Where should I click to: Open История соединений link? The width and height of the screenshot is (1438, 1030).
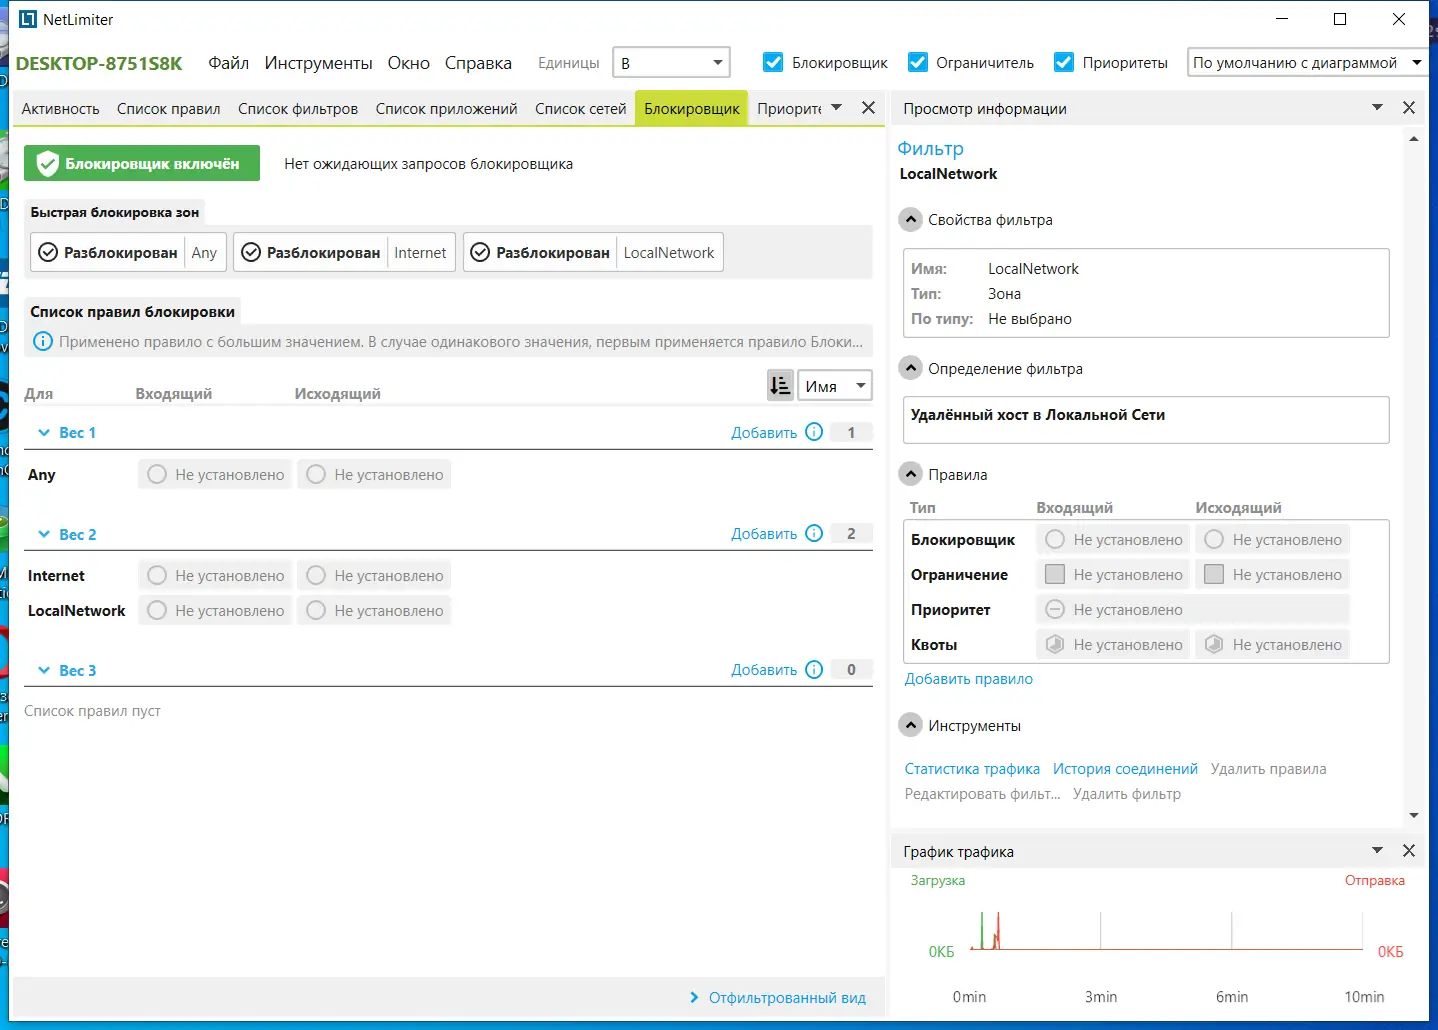tap(1125, 768)
